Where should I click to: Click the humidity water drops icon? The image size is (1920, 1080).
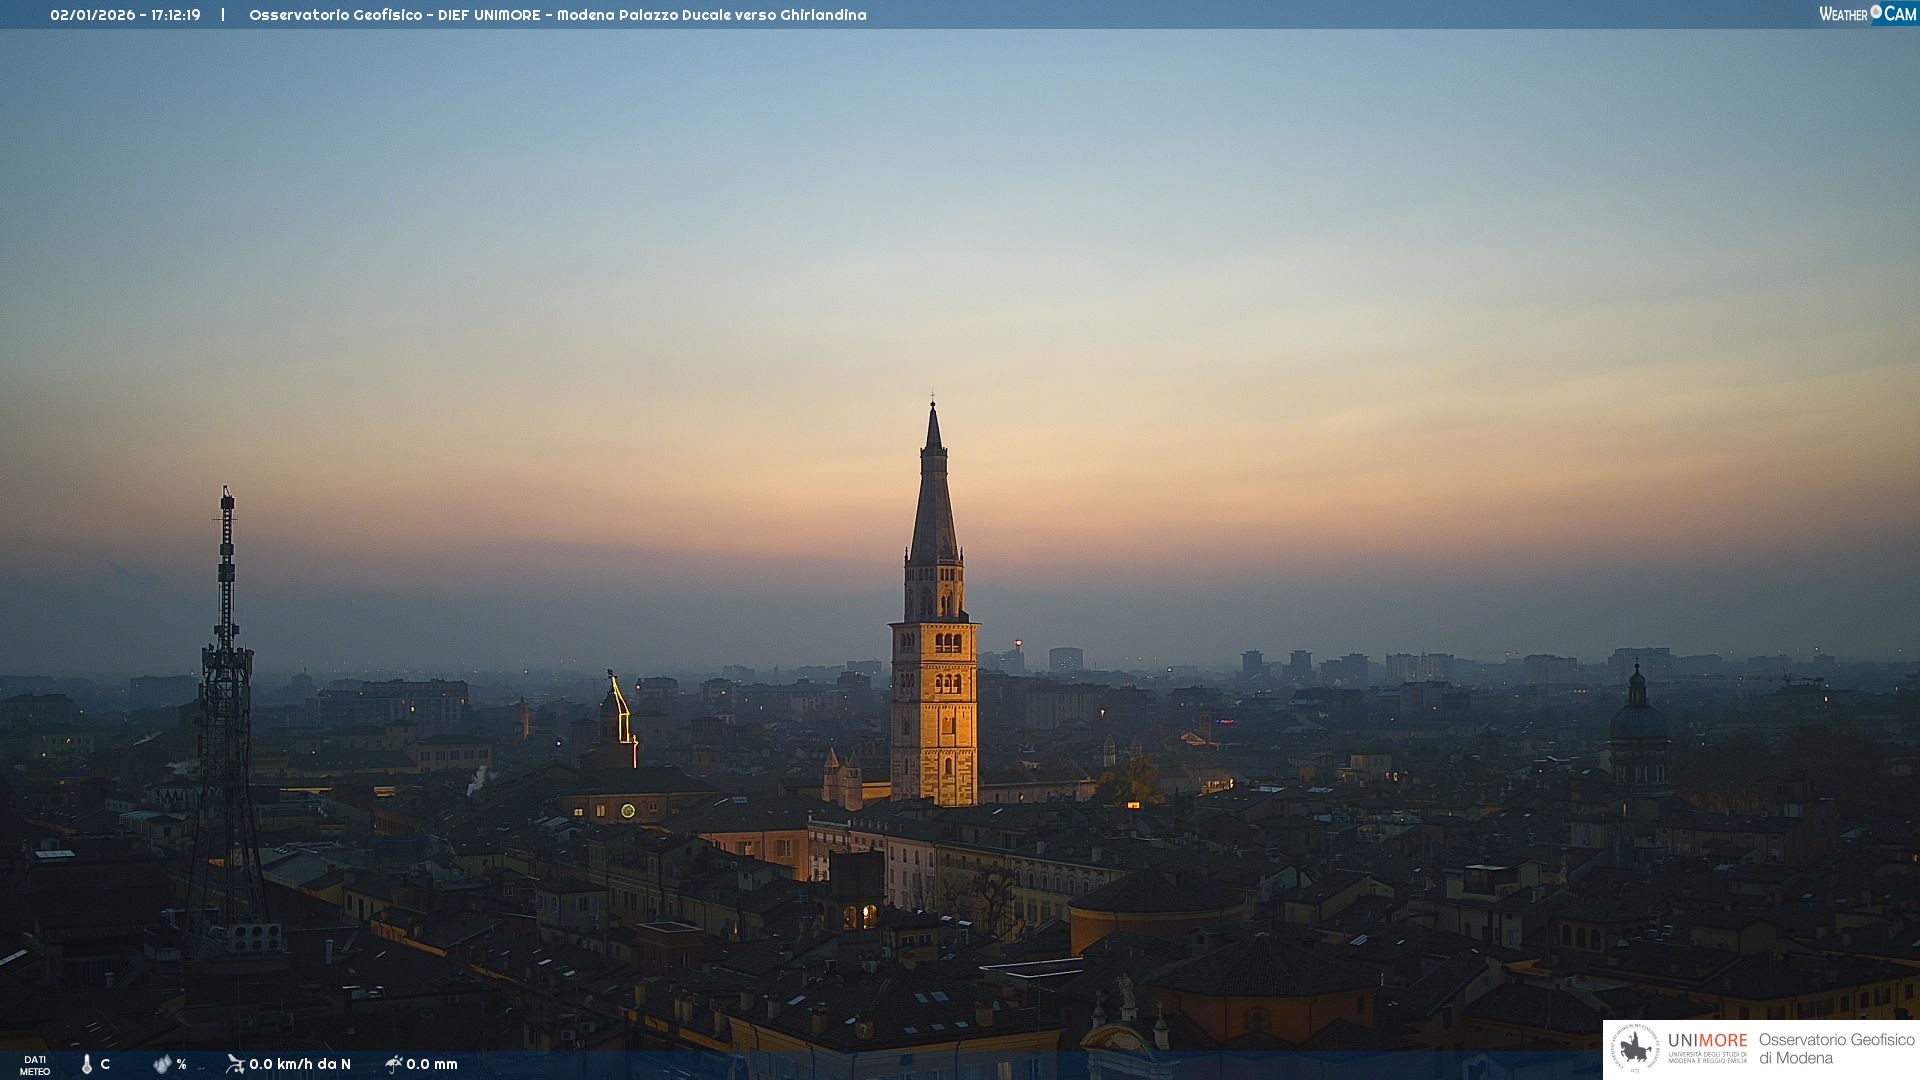click(162, 1064)
